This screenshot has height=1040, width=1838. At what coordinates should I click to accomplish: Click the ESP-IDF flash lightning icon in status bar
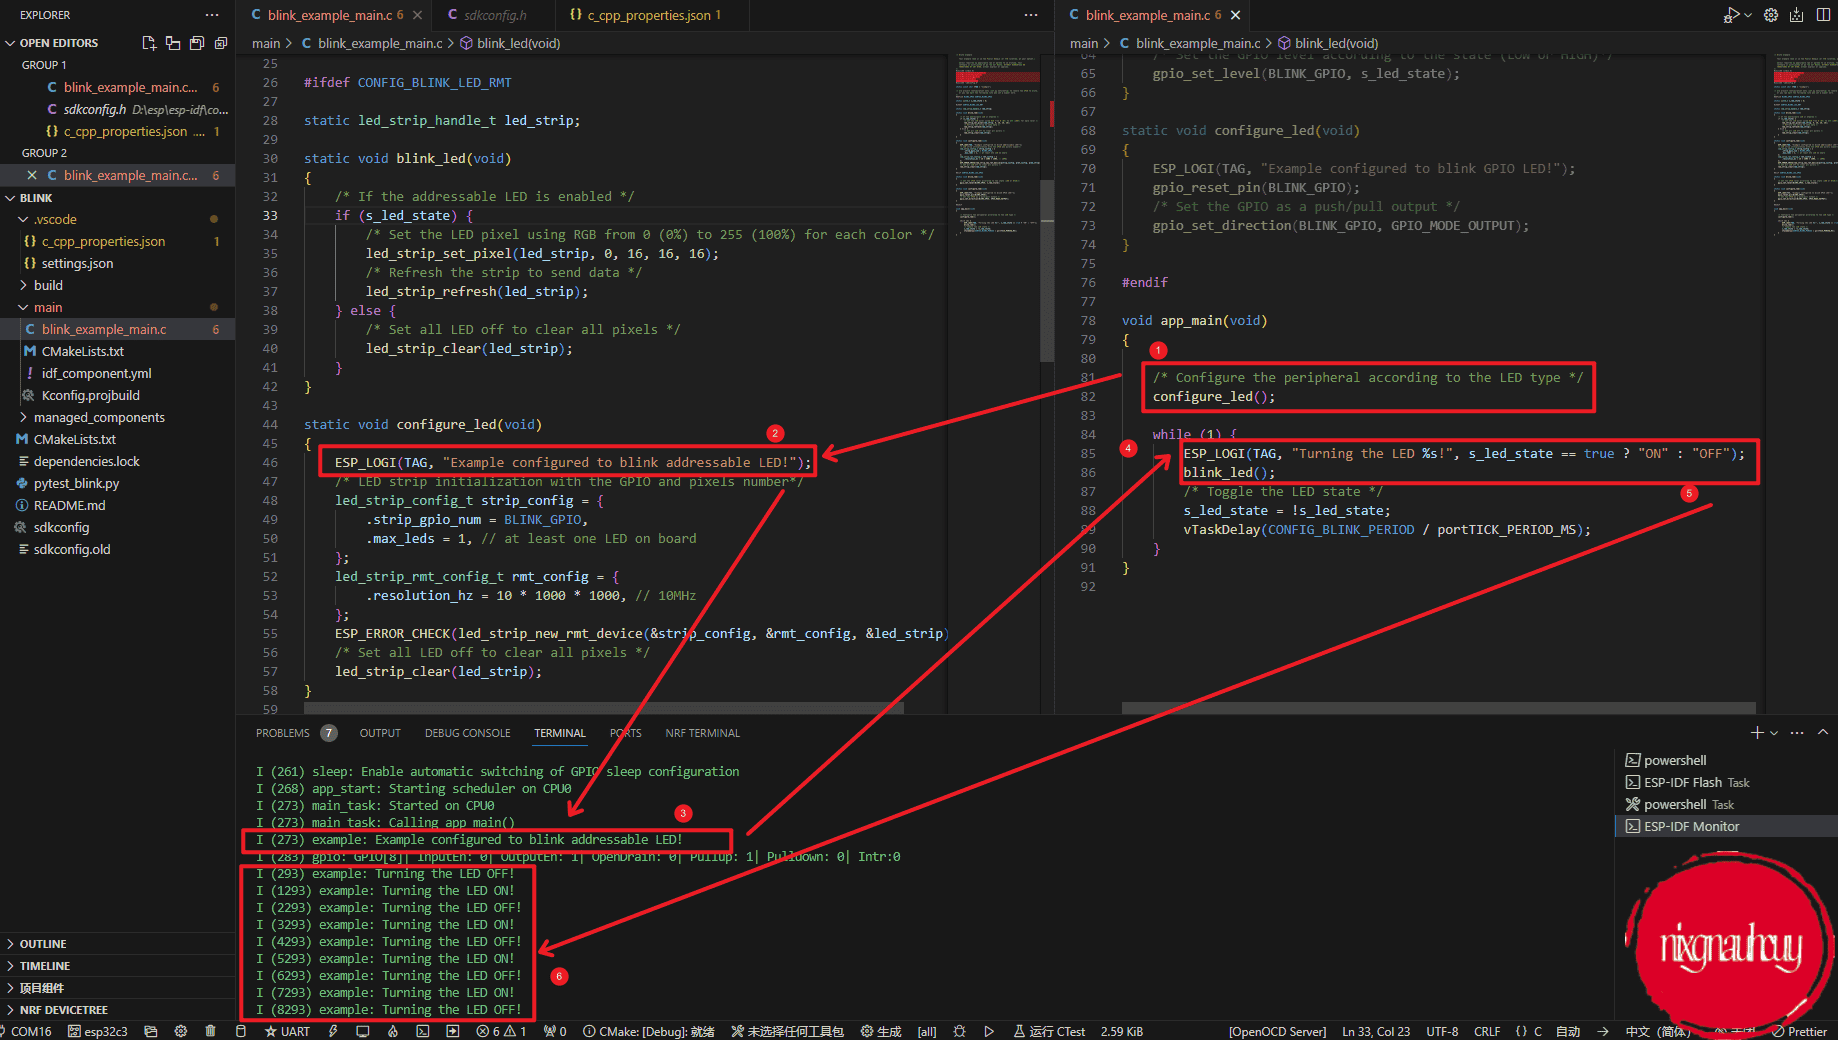pos(333,1031)
